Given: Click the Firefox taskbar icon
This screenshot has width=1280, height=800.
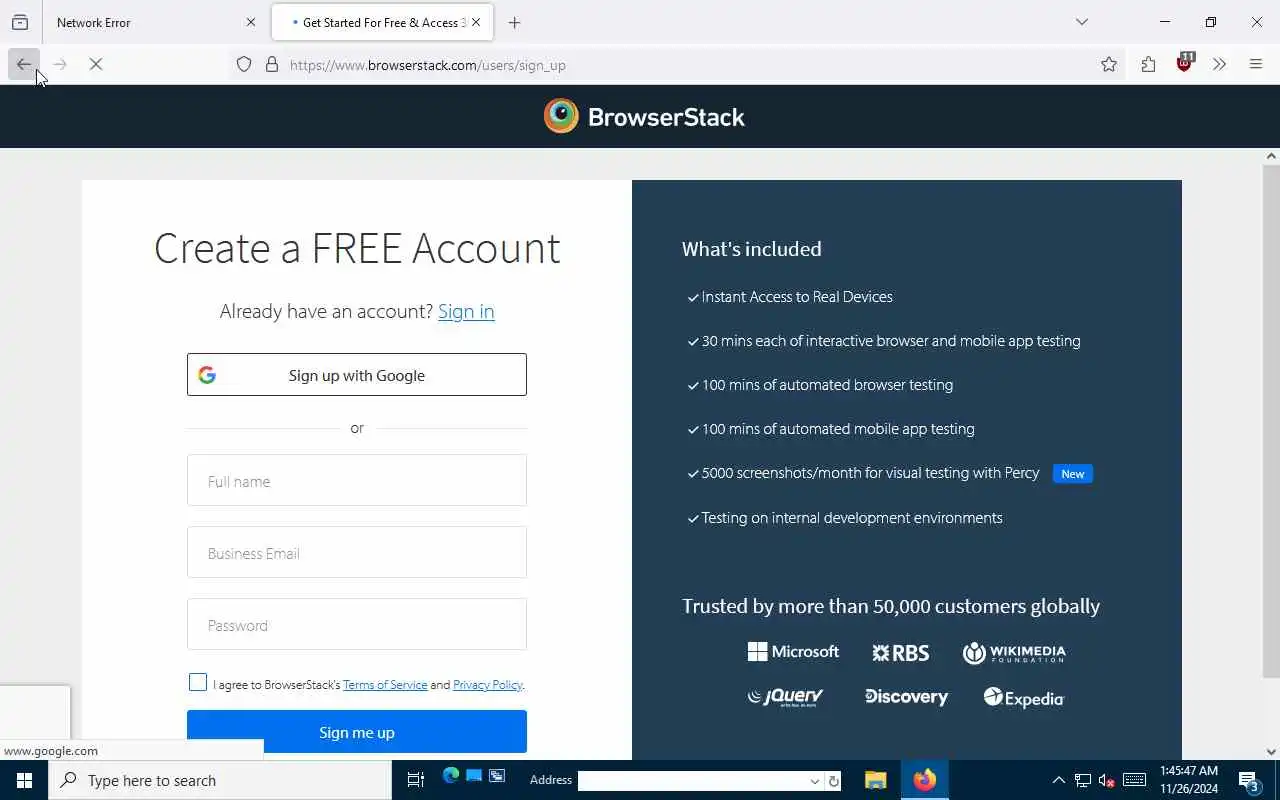Looking at the screenshot, I should [924, 780].
